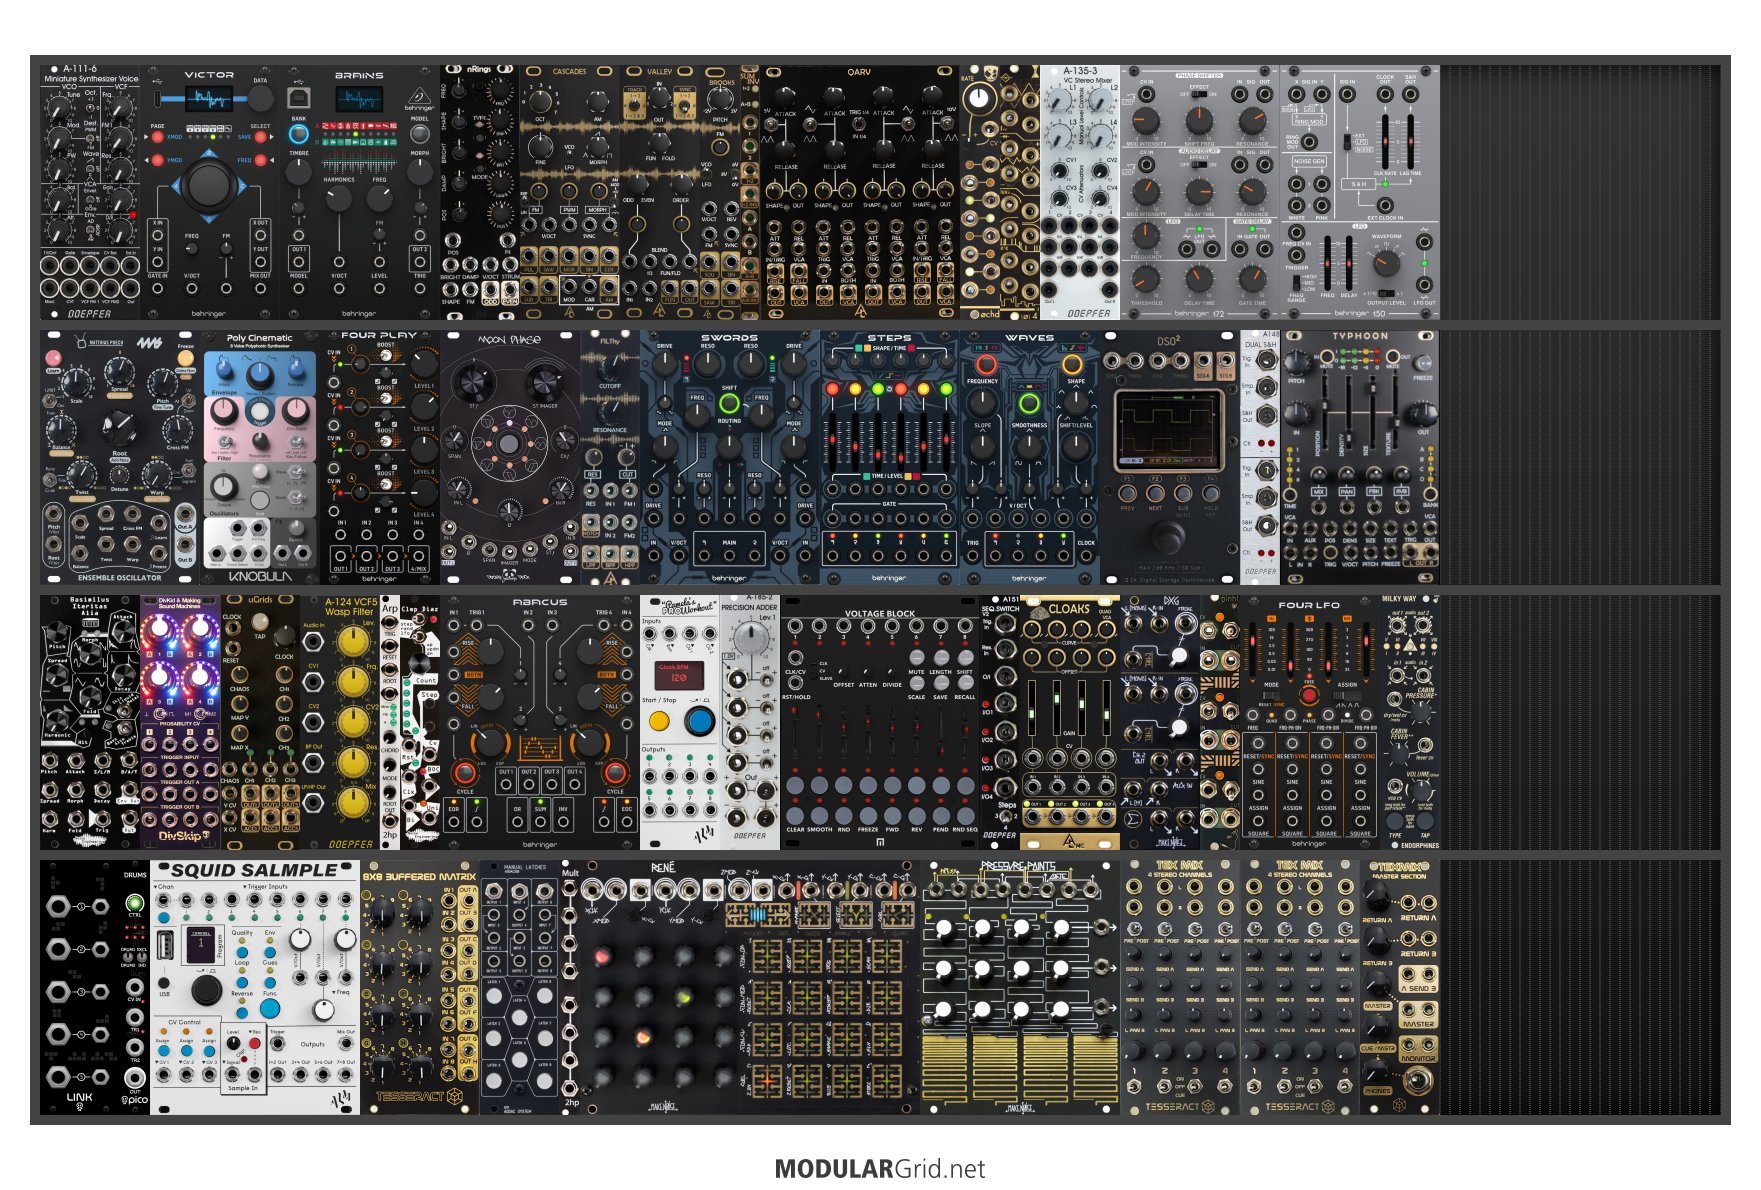Click the green SMOOTHNESS button on Waves

tap(1029, 404)
